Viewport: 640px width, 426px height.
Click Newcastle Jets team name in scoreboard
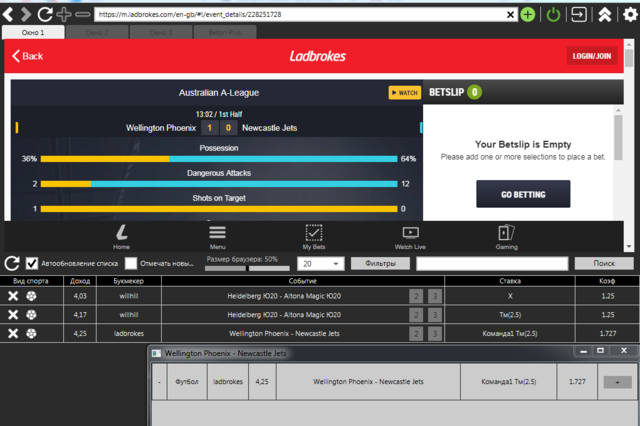pos(269,128)
